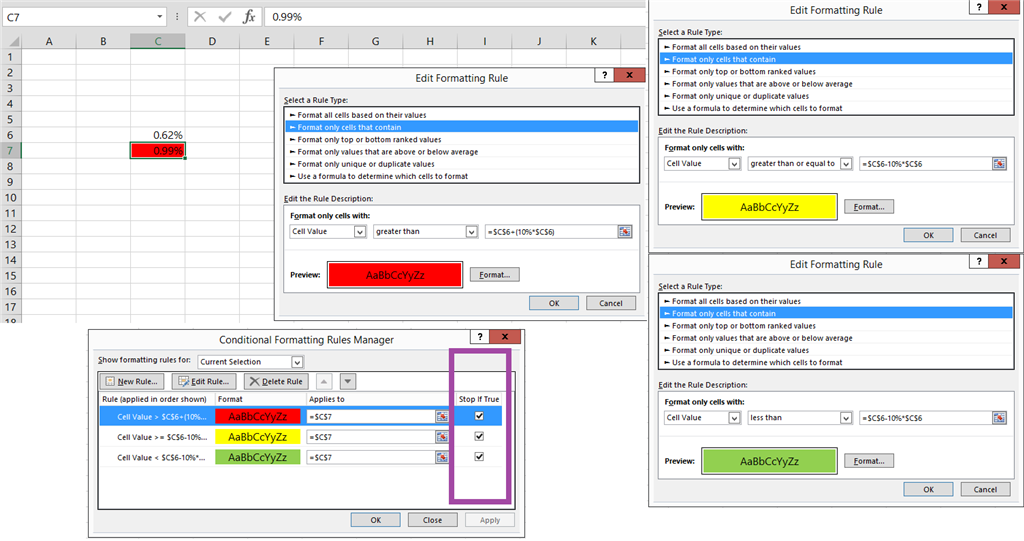1024x541 pixels.
Task: Click help (?) in the red rule dialog
Action: tap(604, 75)
